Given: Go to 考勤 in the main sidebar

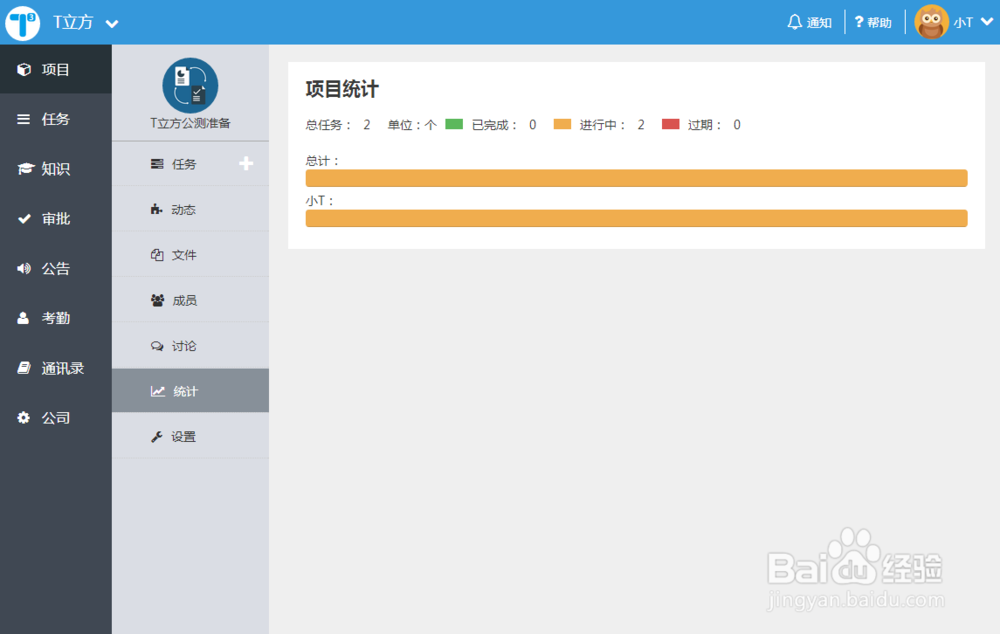Looking at the screenshot, I should 55,318.
